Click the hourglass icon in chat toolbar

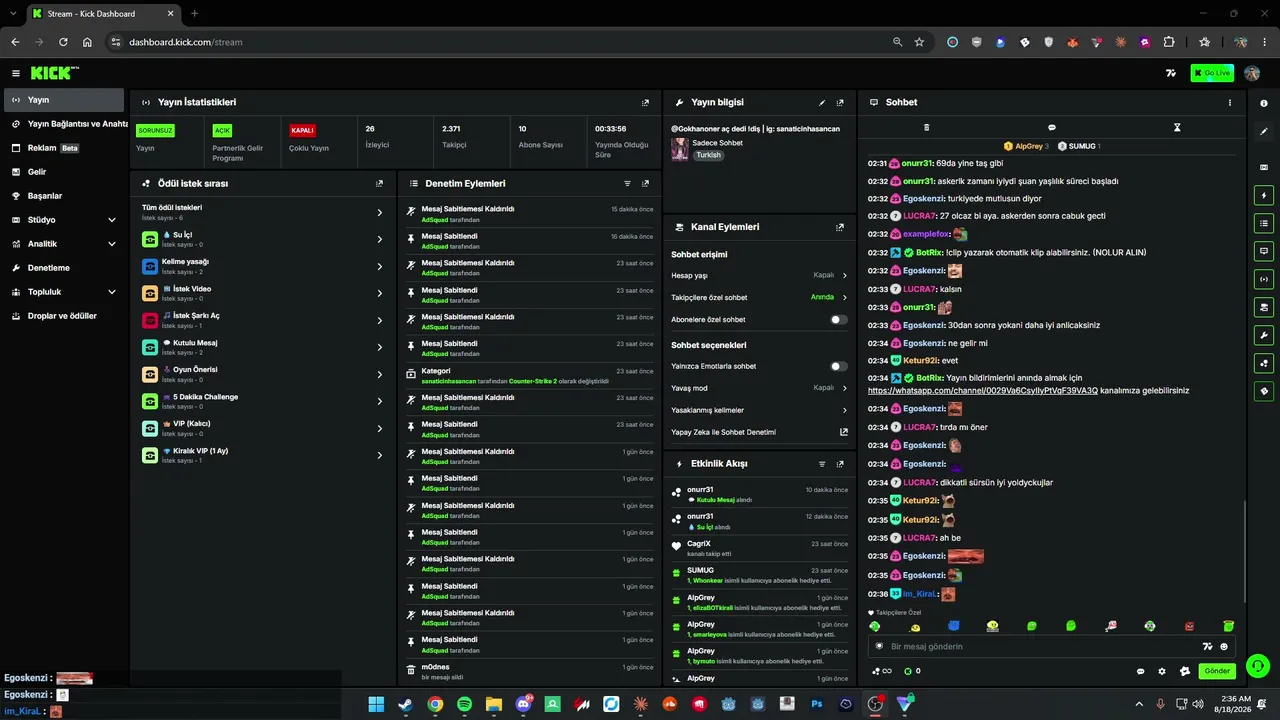click(x=1177, y=128)
